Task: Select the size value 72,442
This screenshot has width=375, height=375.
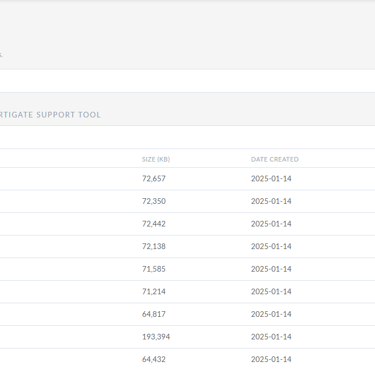Action: tap(154, 224)
